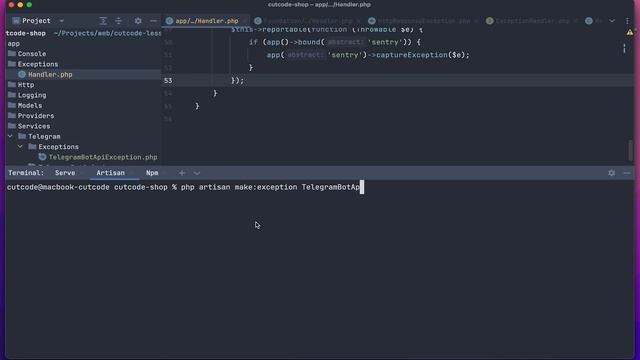Collapse the Telegram Exceptions subfolder
This screenshot has width=640, height=360.
[20, 147]
